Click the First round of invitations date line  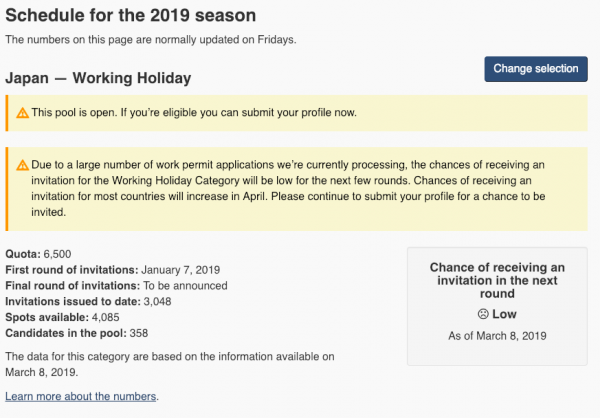pos(113,270)
